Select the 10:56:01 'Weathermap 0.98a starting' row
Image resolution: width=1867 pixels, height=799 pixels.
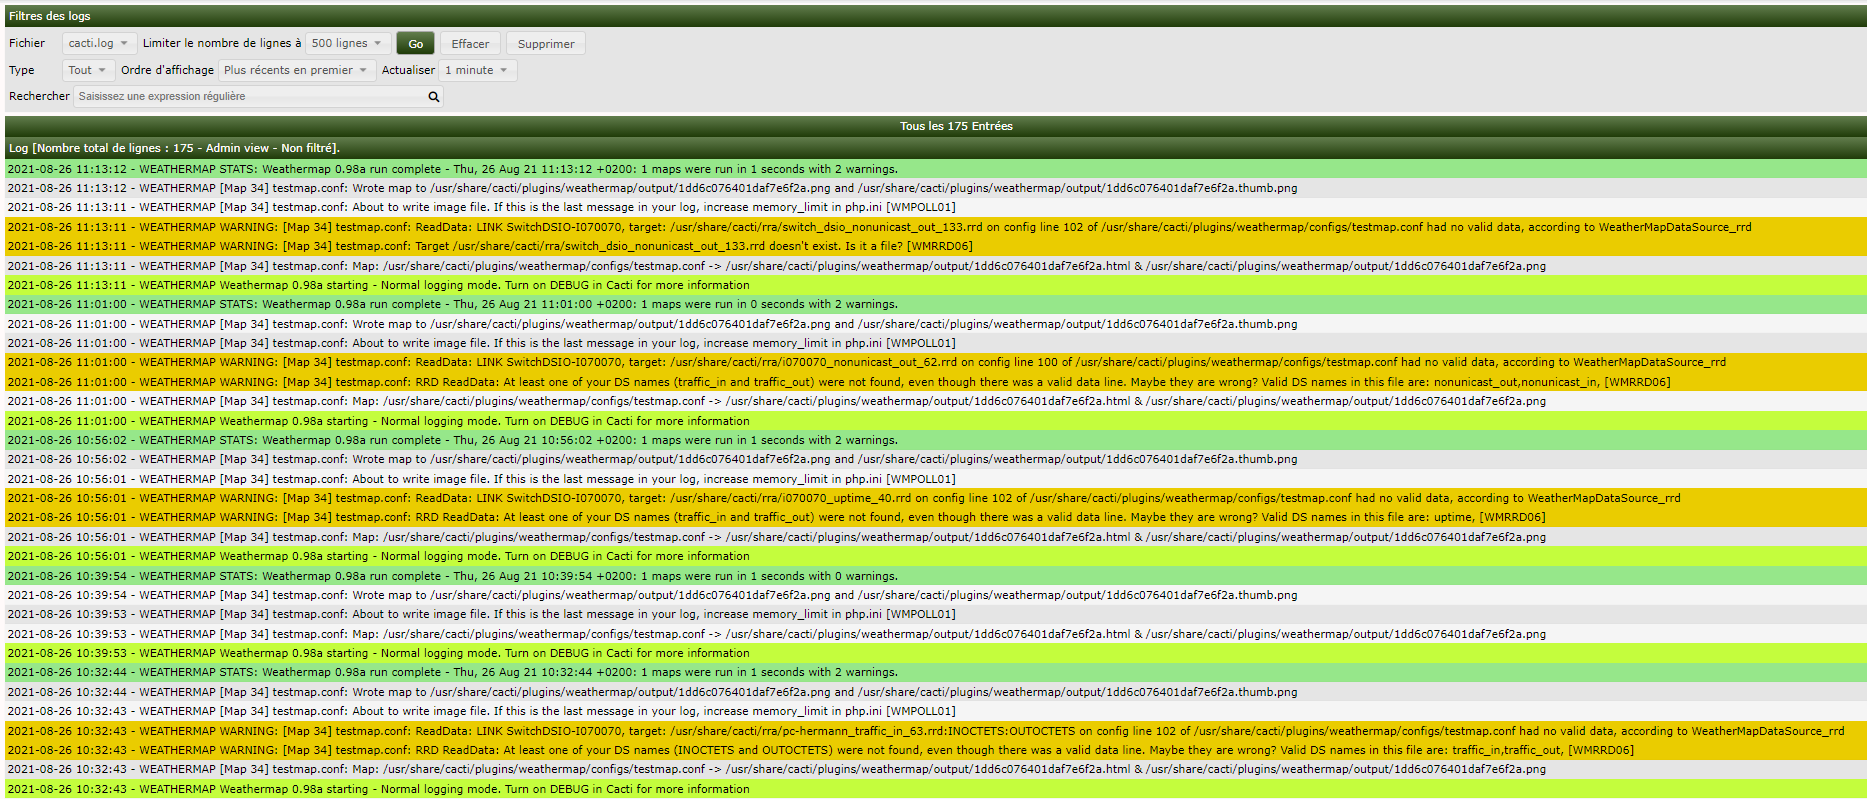pyautogui.click(x=935, y=556)
